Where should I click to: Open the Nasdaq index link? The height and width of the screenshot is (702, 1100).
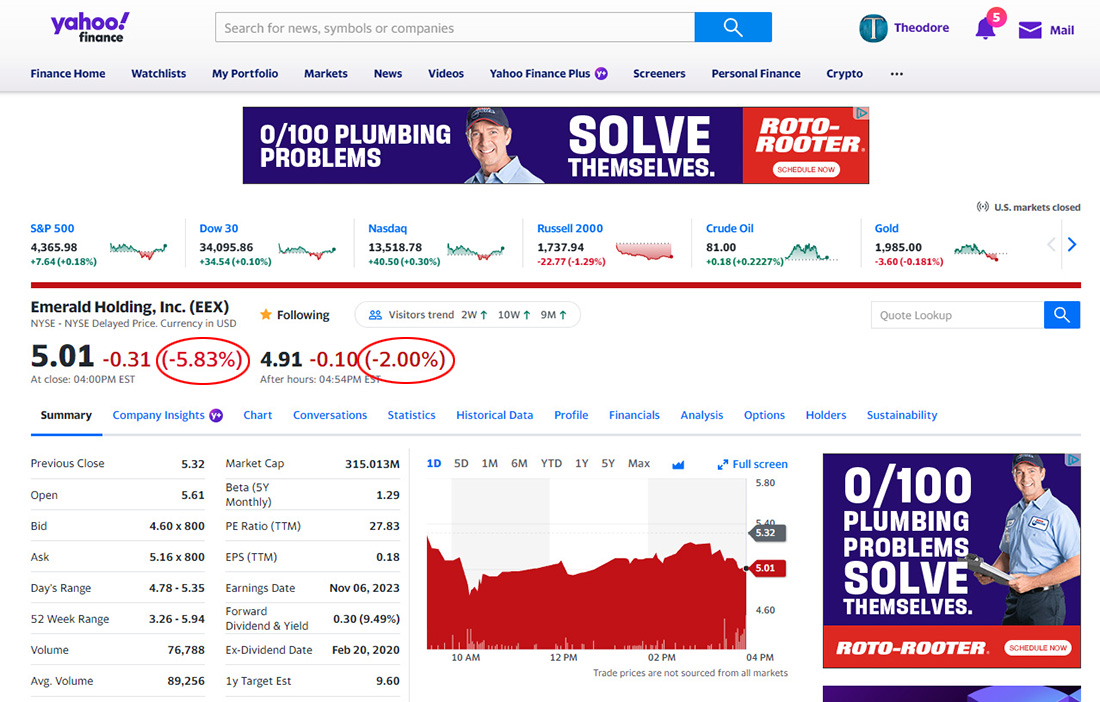387,228
